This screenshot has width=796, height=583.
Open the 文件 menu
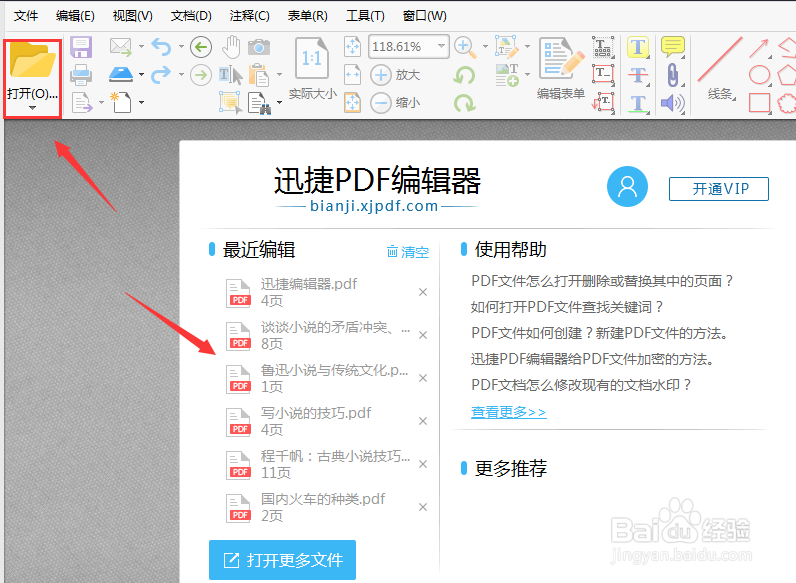pyautogui.click(x=25, y=16)
